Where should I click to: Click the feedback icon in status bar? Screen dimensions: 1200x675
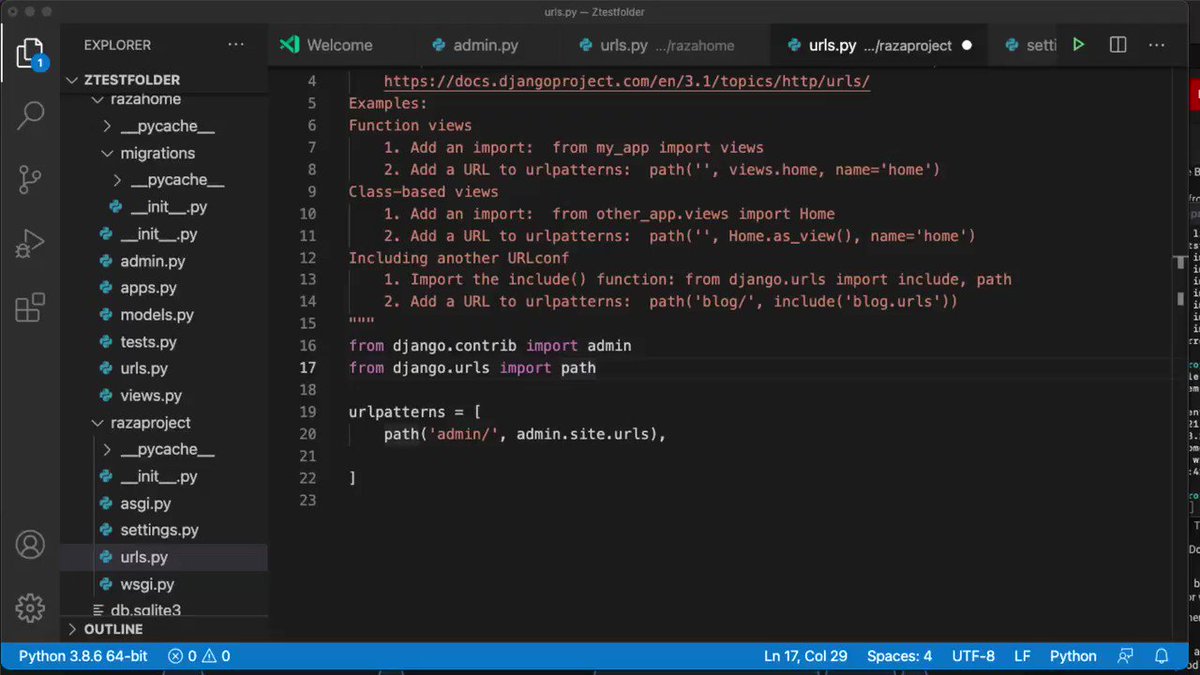click(1126, 656)
